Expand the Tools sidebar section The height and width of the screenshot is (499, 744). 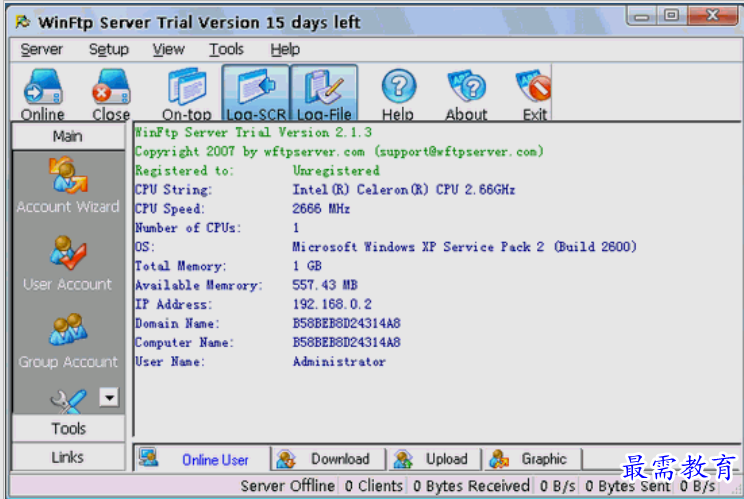(x=68, y=429)
